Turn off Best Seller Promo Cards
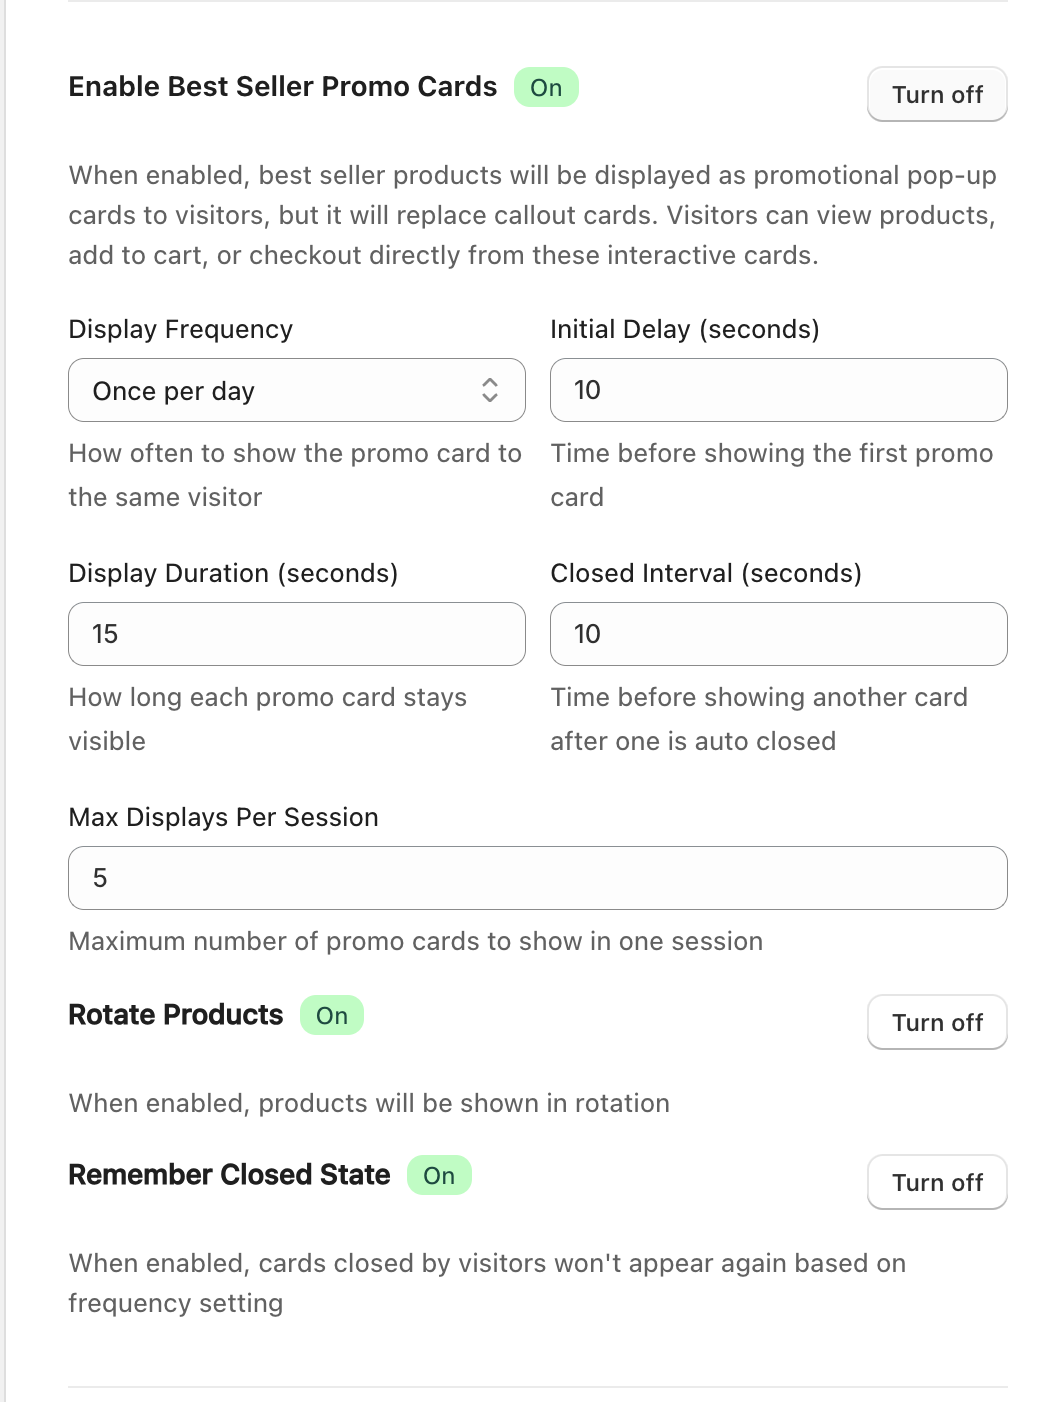Viewport: 1064px width, 1402px height. point(937,94)
